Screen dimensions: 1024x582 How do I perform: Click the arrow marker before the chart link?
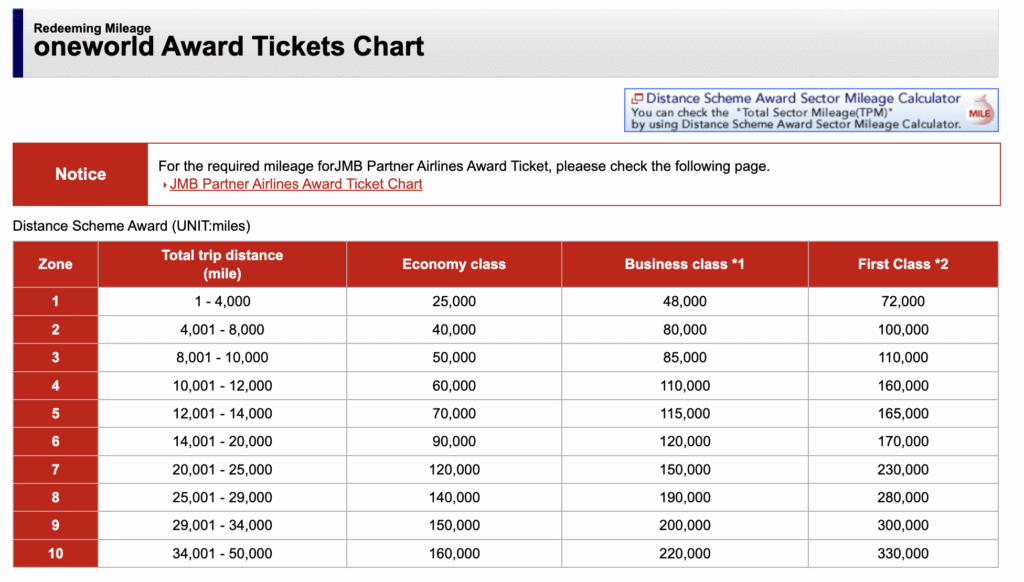[163, 184]
